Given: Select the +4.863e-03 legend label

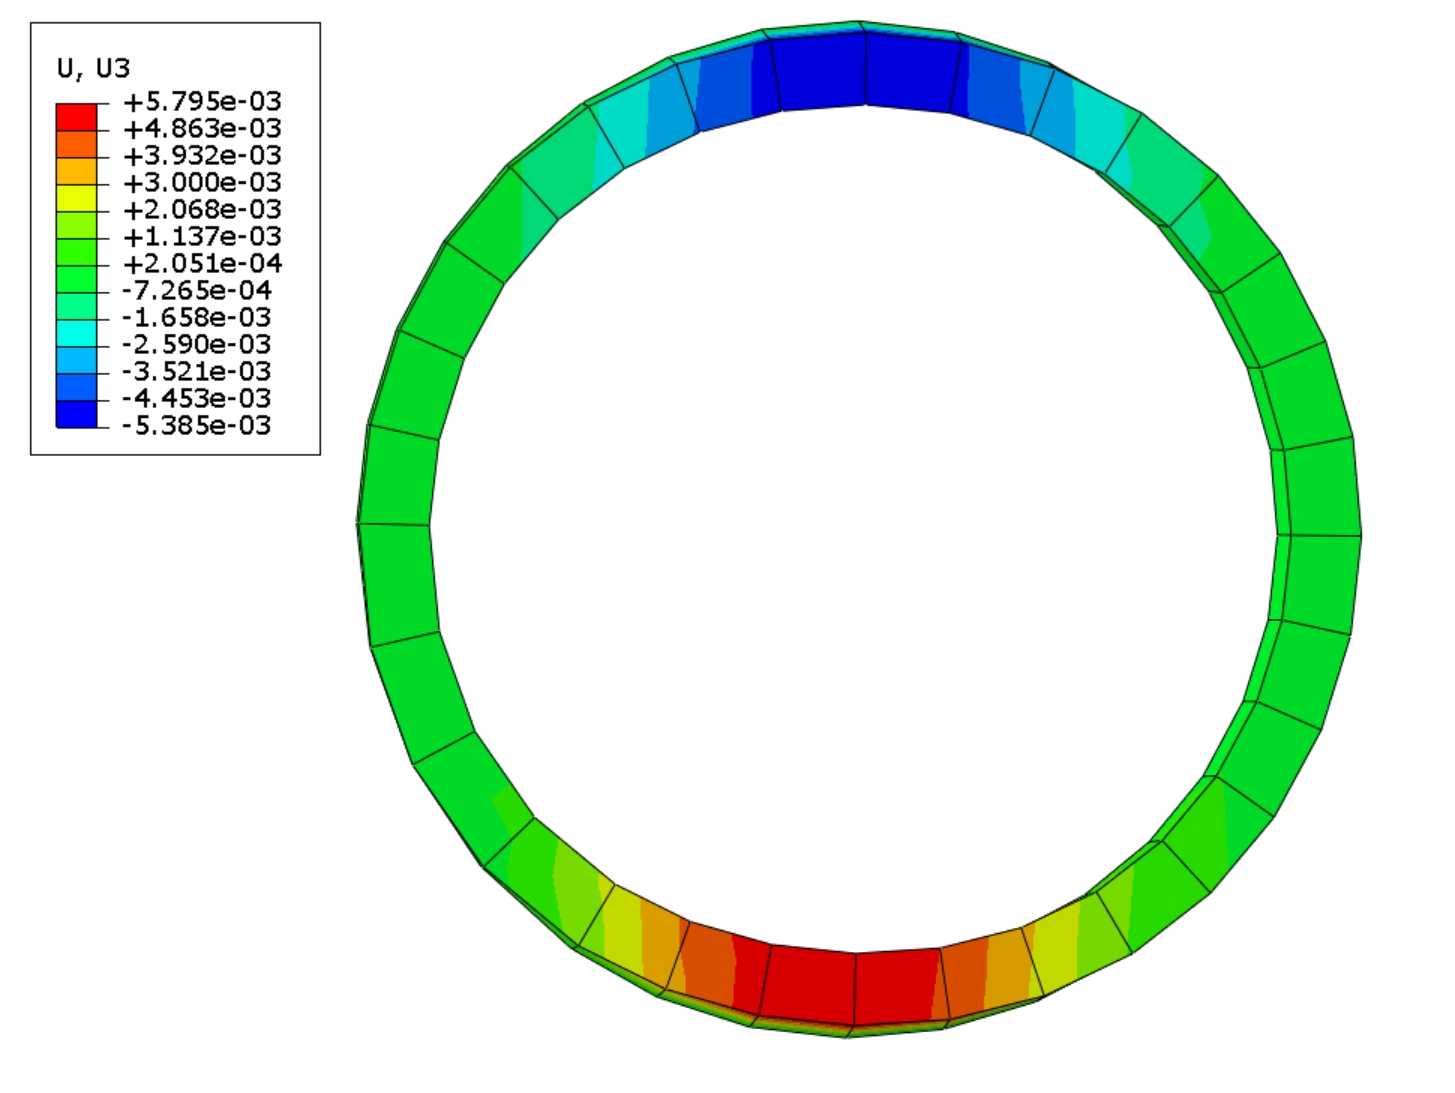Looking at the screenshot, I should [202, 129].
